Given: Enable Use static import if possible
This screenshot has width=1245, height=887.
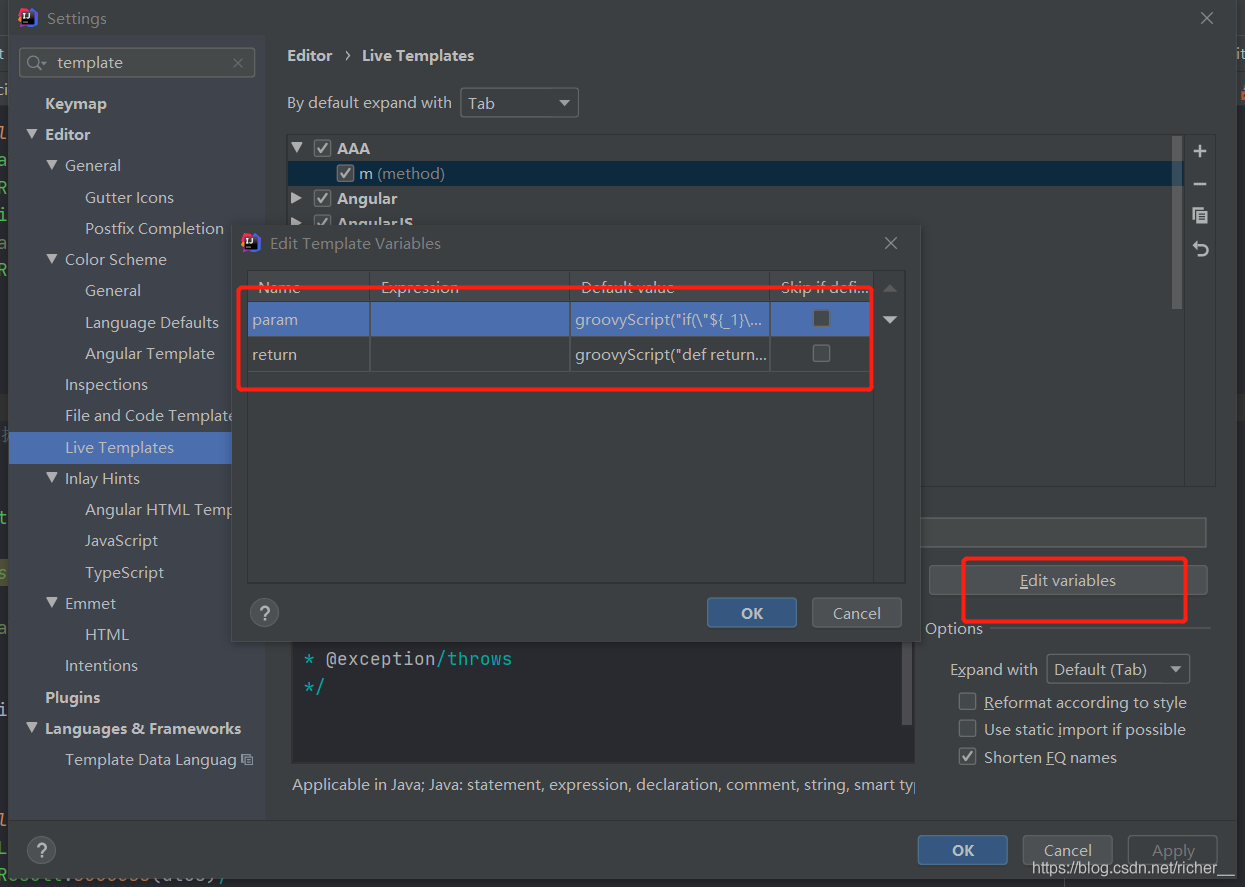Looking at the screenshot, I should click(967, 729).
